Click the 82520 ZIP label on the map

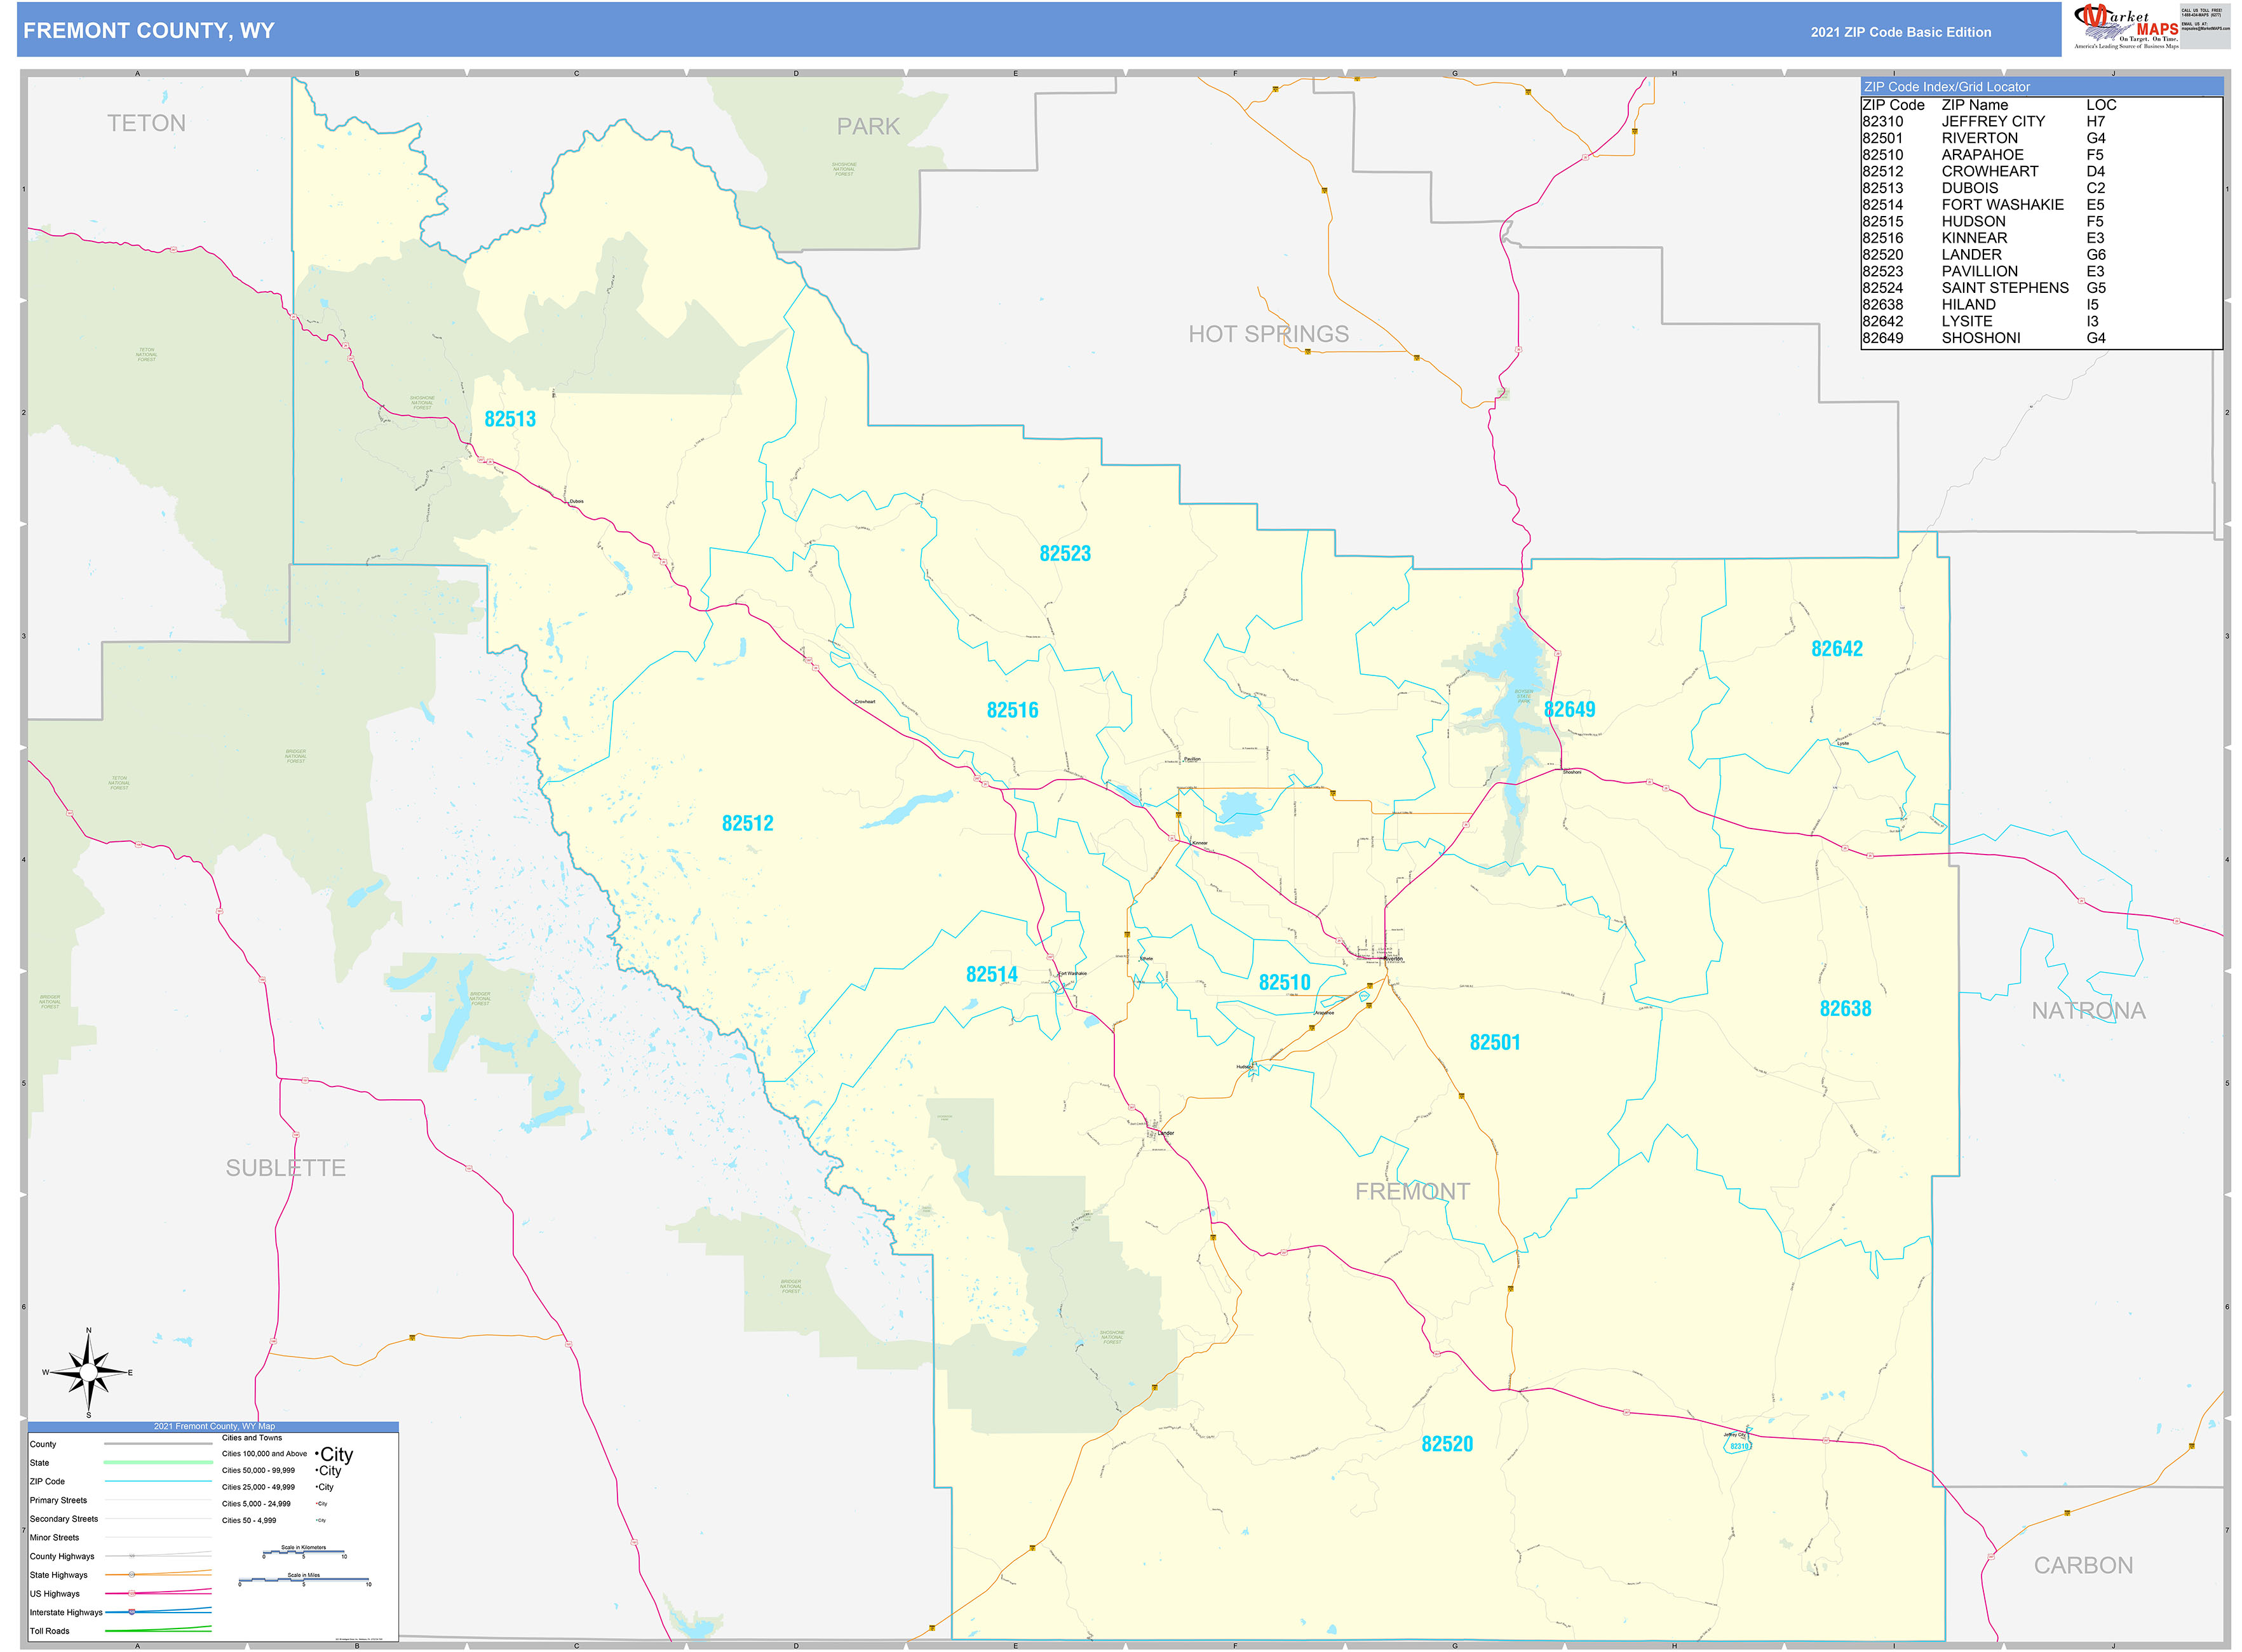1447,1443
